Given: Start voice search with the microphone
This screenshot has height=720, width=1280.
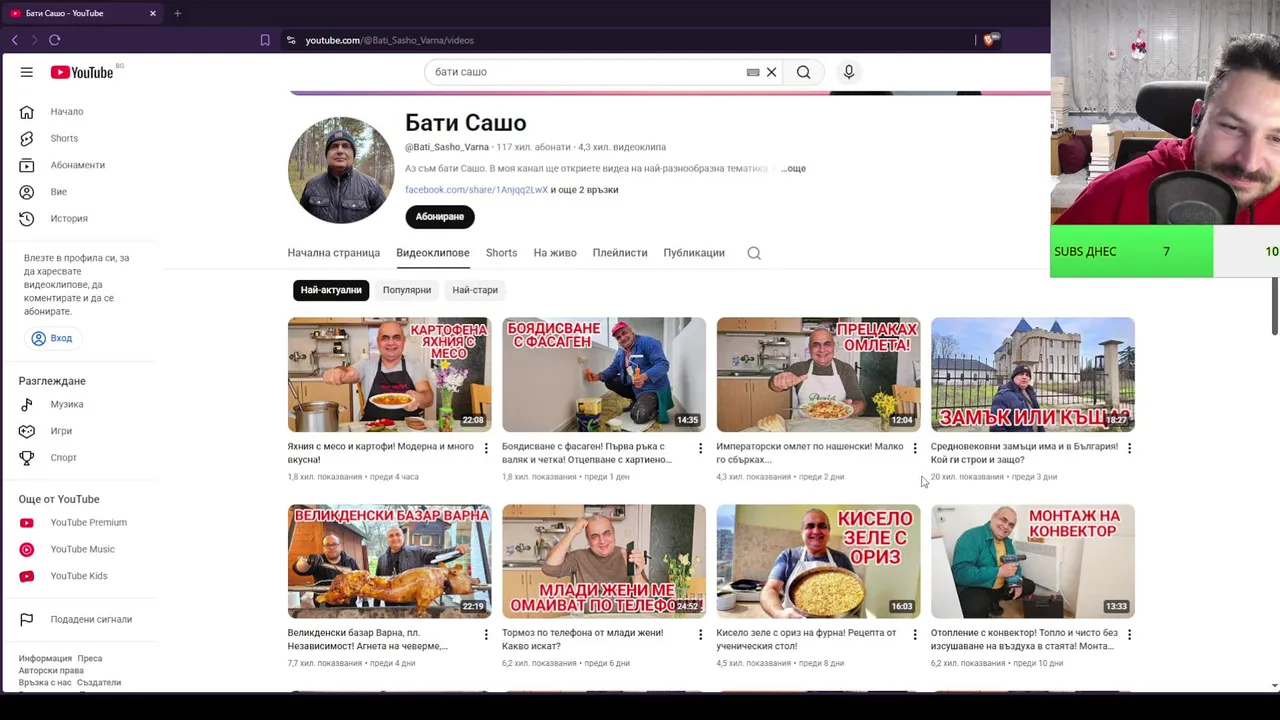Looking at the screenshot, I should click(849, 72).
